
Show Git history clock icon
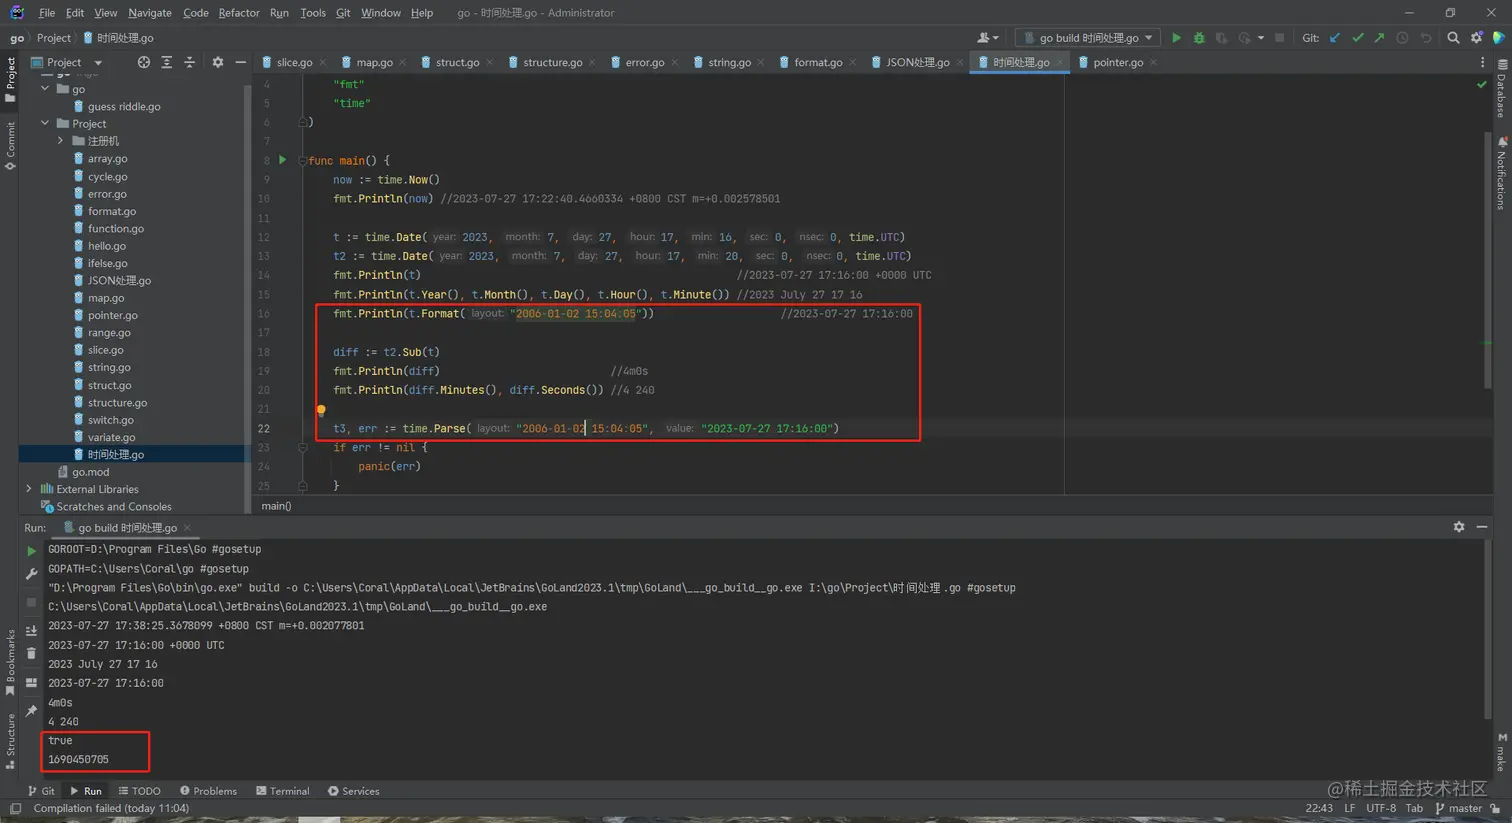coord(1402,38)
